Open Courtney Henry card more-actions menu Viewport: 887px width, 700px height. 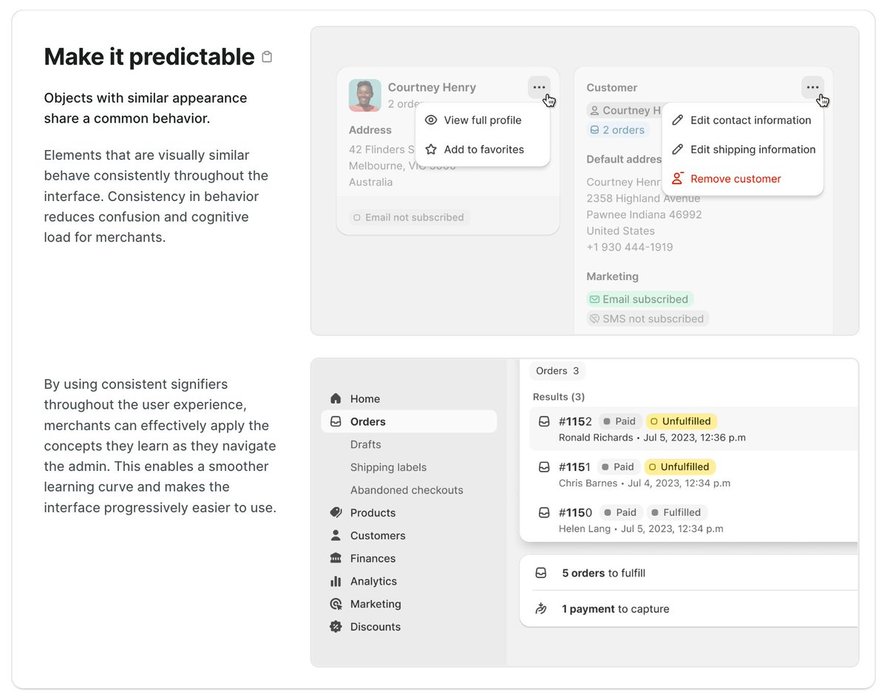[x=540, y=87]
